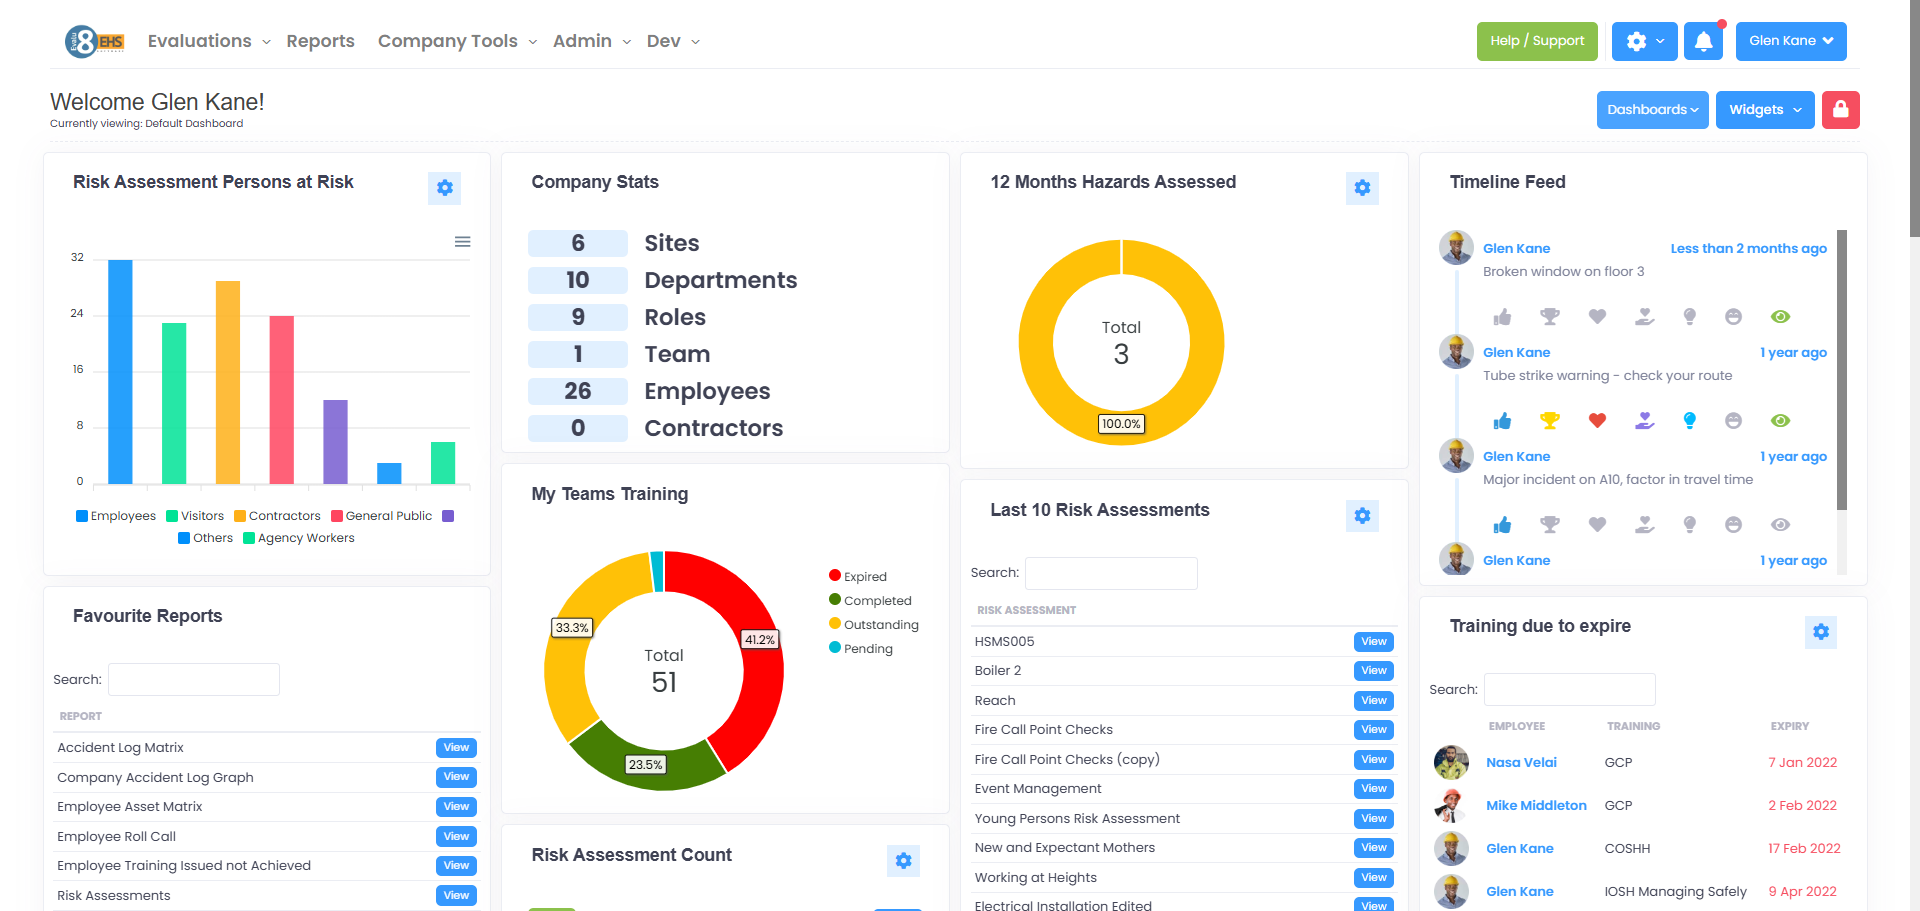View the Accident Log Matrix report
Viewport: 1920px width, 911px height.
click(x=456, y=748)
